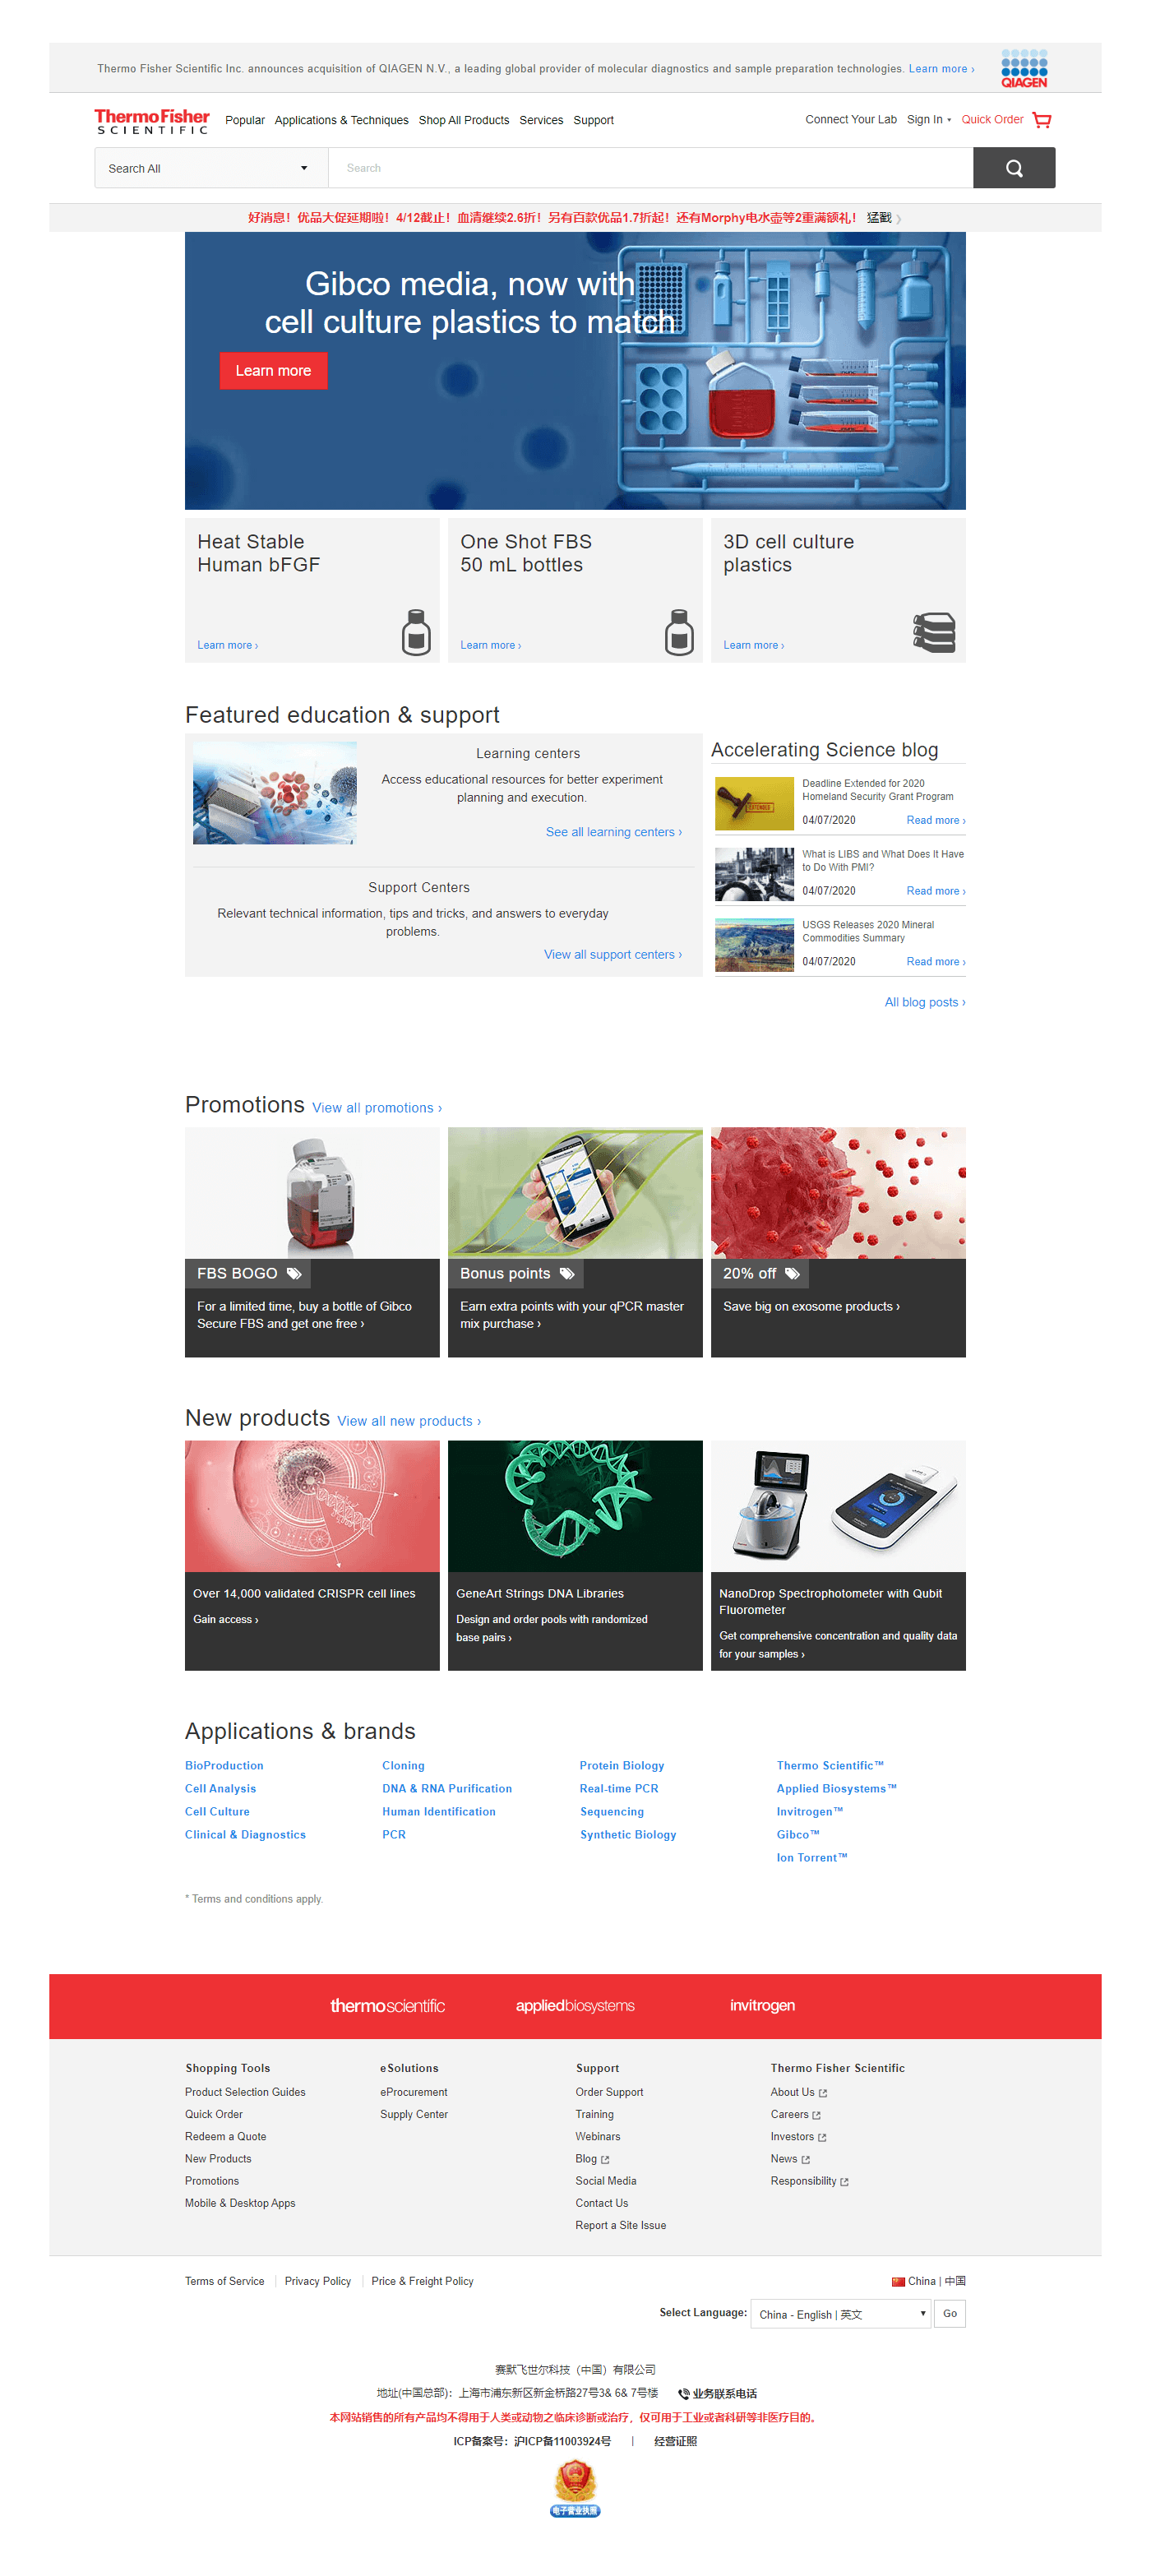This screenshot has height=2576, width=1151.
Task: Open All blog posts link
Action: [925, 1002]
